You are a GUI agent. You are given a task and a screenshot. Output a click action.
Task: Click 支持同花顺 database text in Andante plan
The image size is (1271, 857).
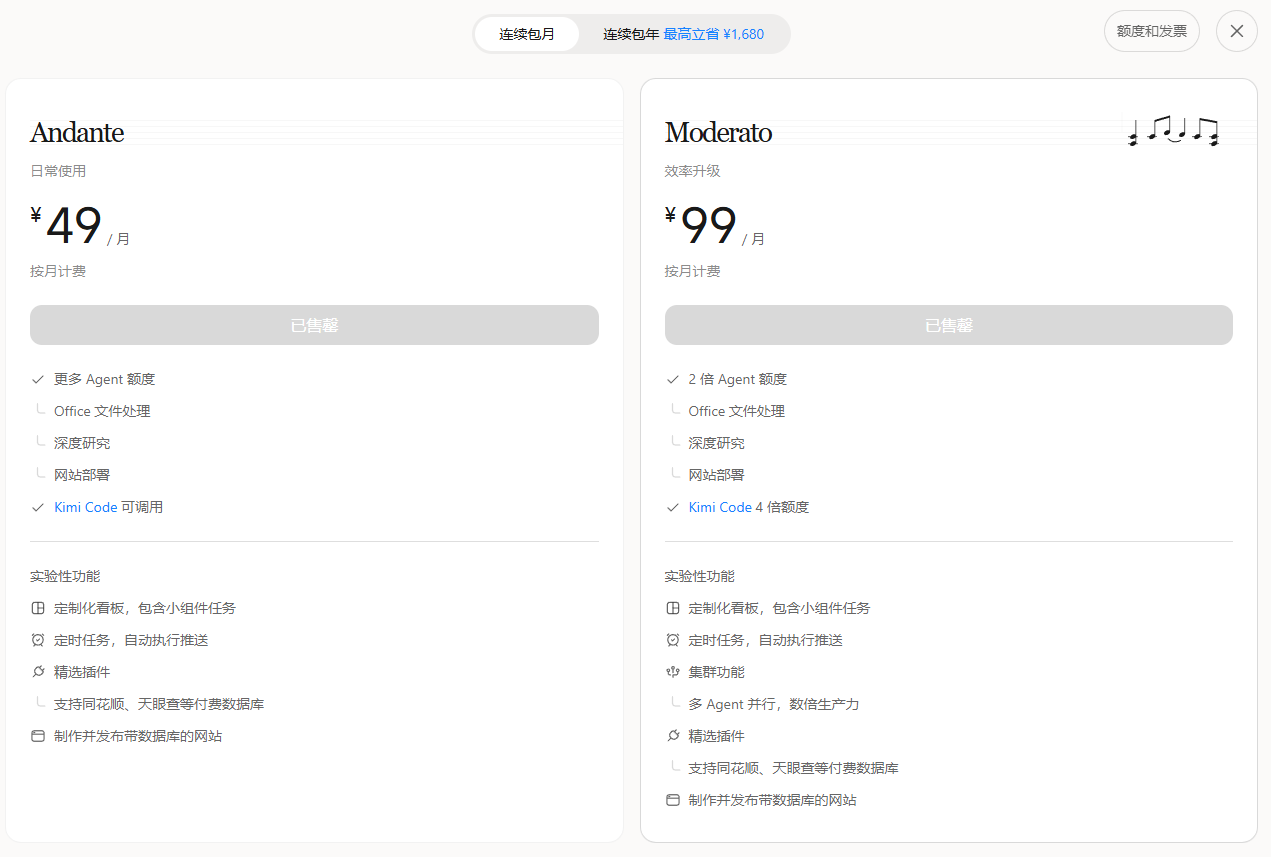click(x=159, y=704)
